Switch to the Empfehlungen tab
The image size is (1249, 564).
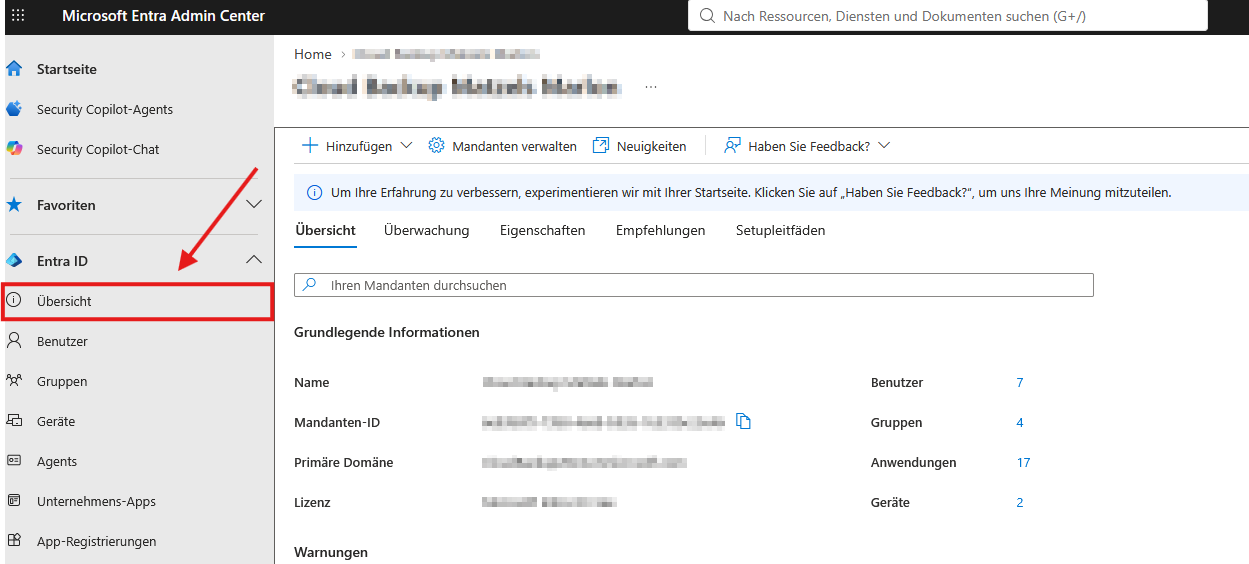point(661,230)
